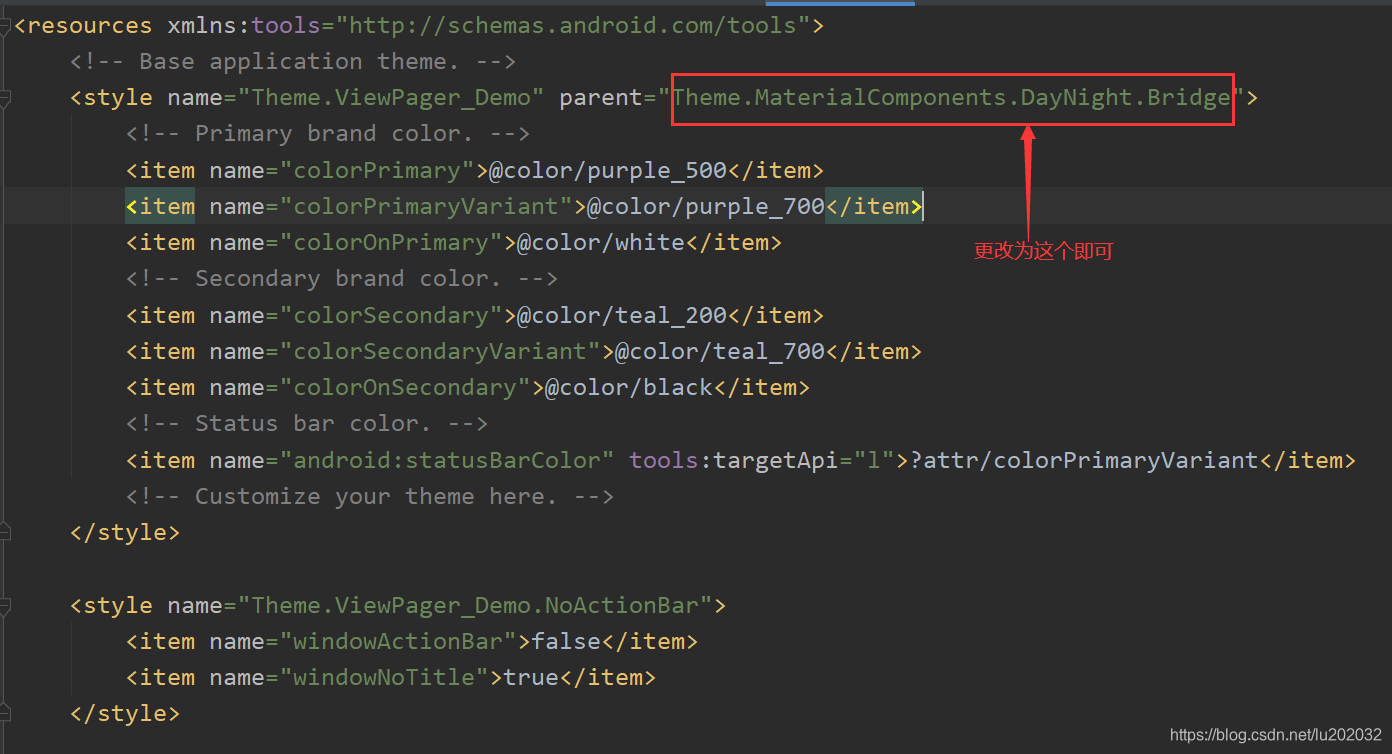The image size is (1392, 754).
Task: Click the "colorOnSecondary" attribute name
Action: [x=405, y=388]
